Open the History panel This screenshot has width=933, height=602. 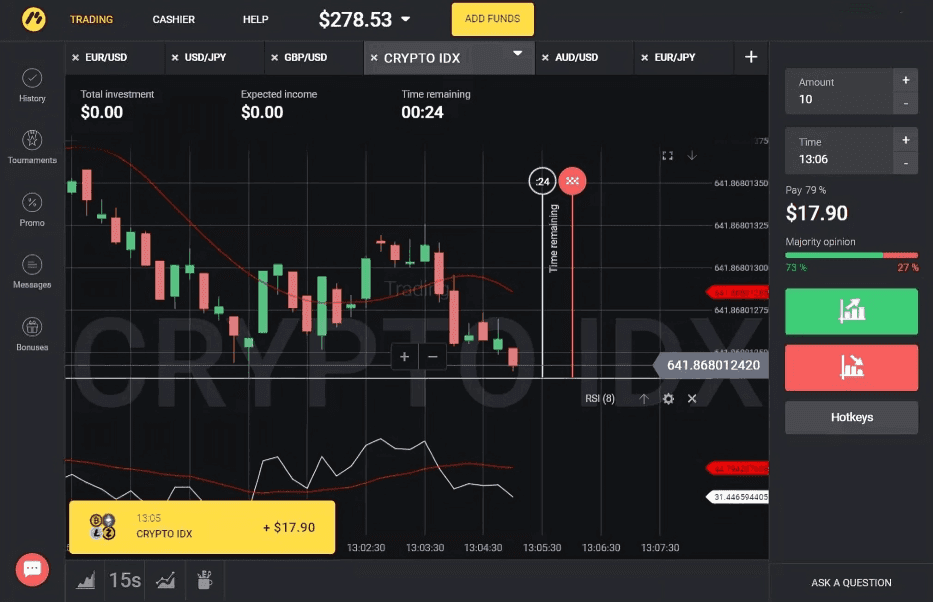[32, 86]
